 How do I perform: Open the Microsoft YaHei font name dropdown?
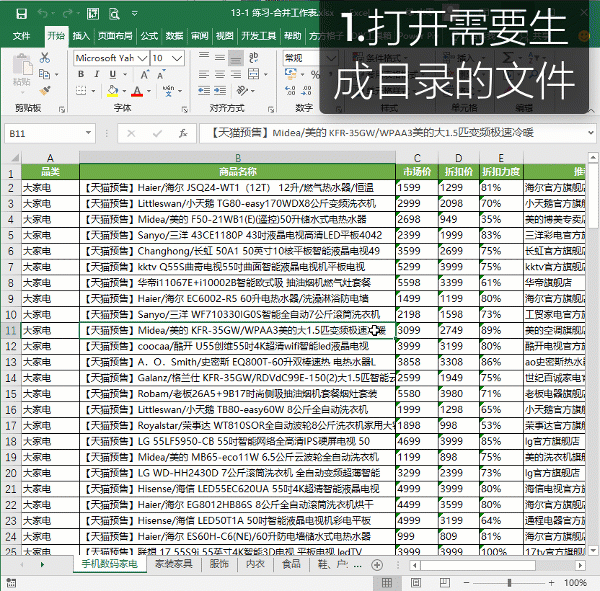(142, 58)
